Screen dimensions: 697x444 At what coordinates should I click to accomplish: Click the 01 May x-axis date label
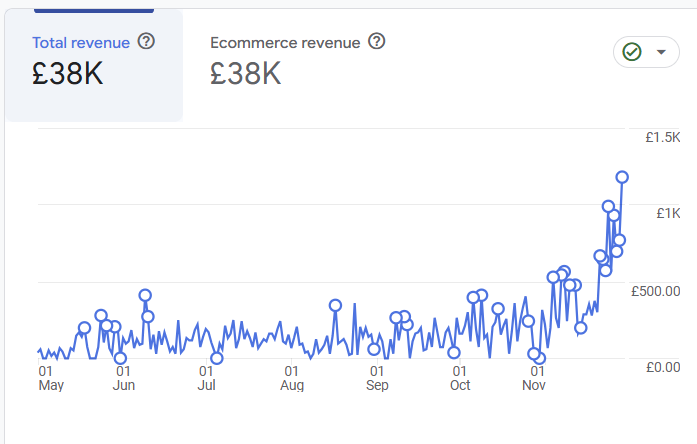(51, 377)
